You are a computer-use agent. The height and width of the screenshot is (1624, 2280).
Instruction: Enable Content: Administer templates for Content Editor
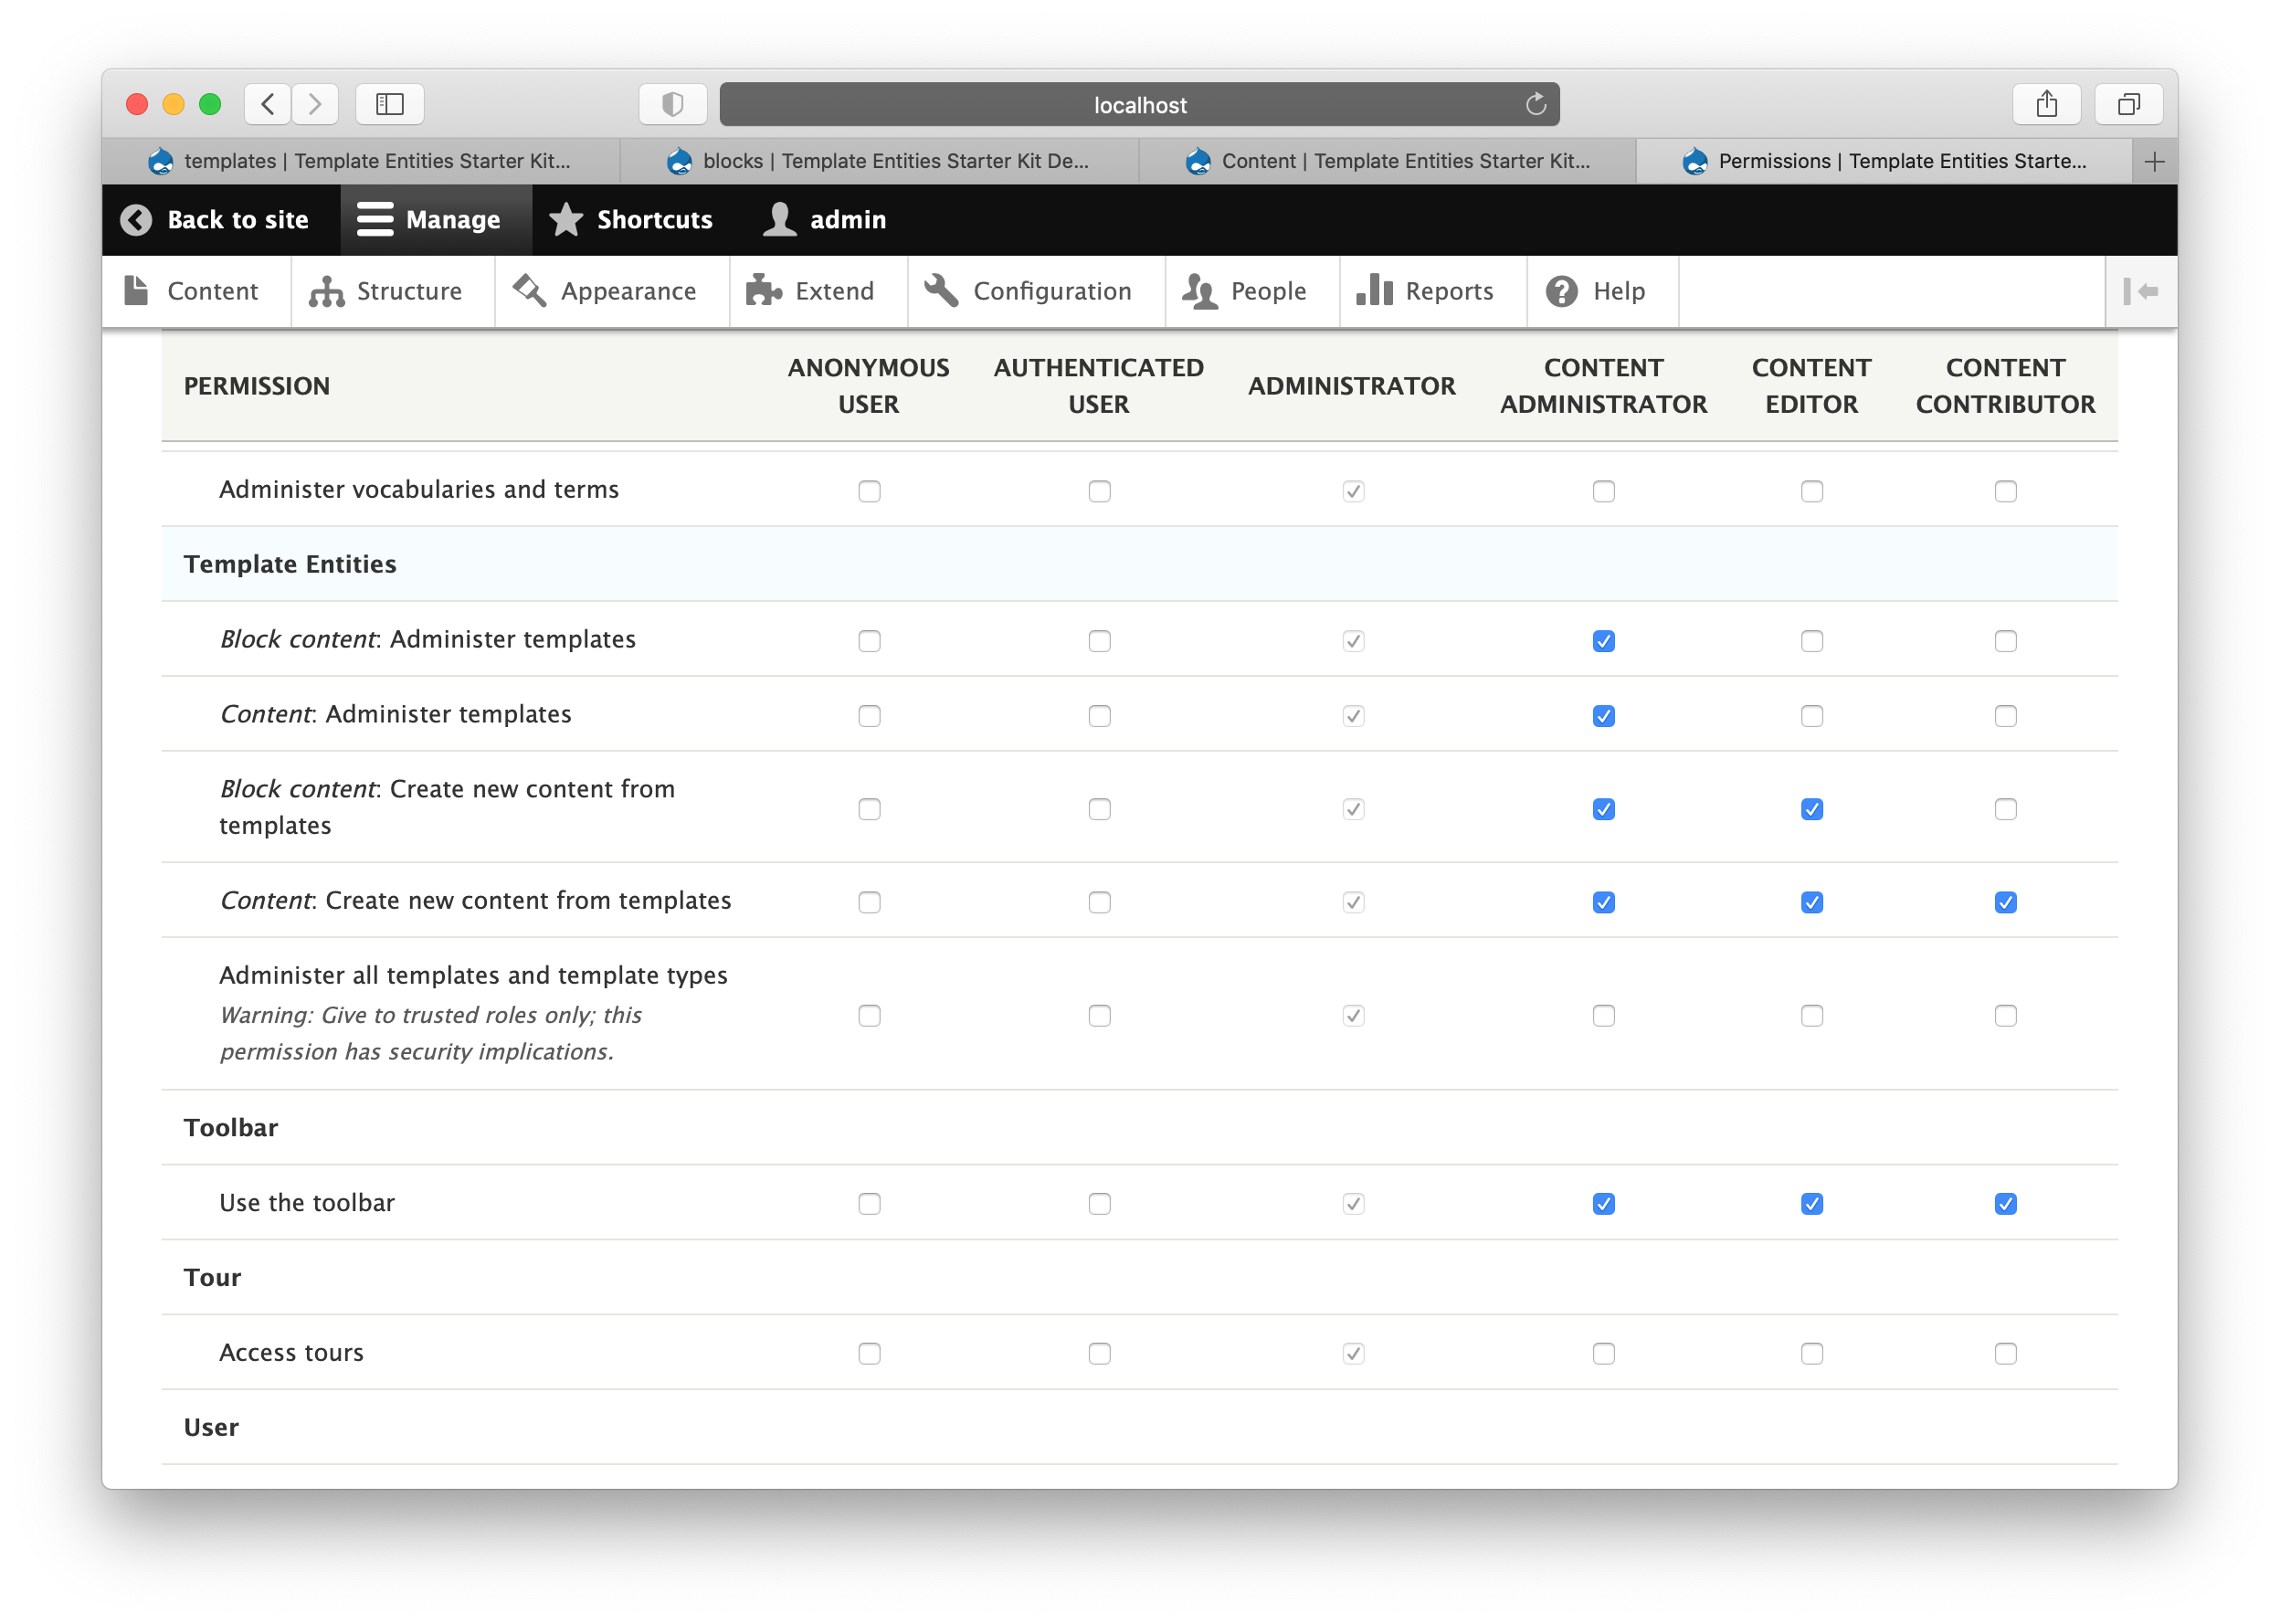pos(1811,715)
